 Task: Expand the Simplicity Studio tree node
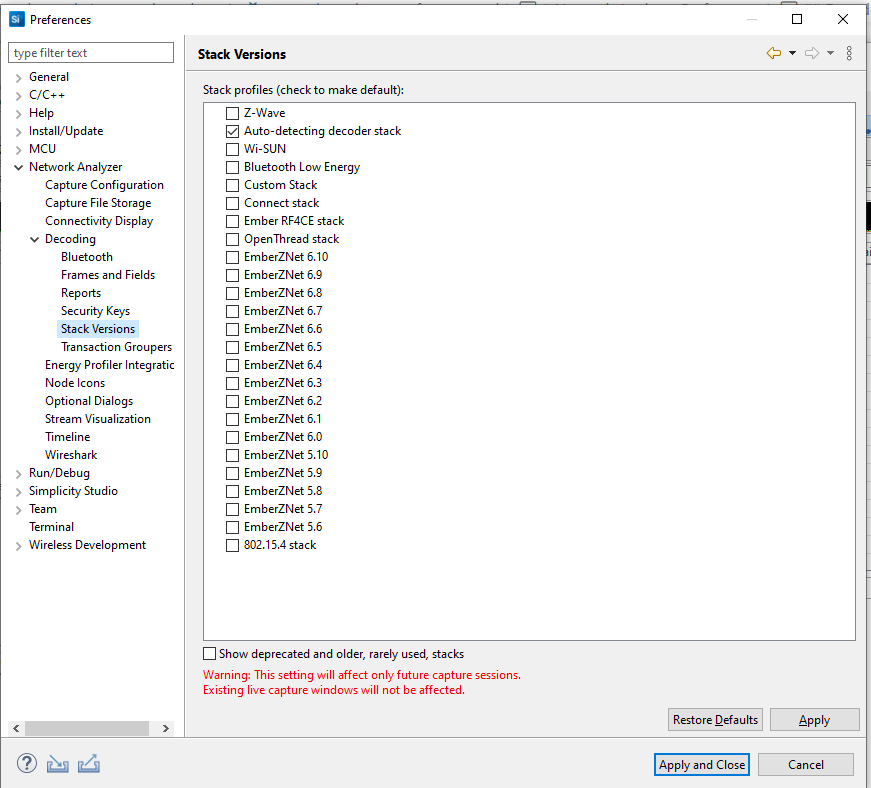click(18, 491)
